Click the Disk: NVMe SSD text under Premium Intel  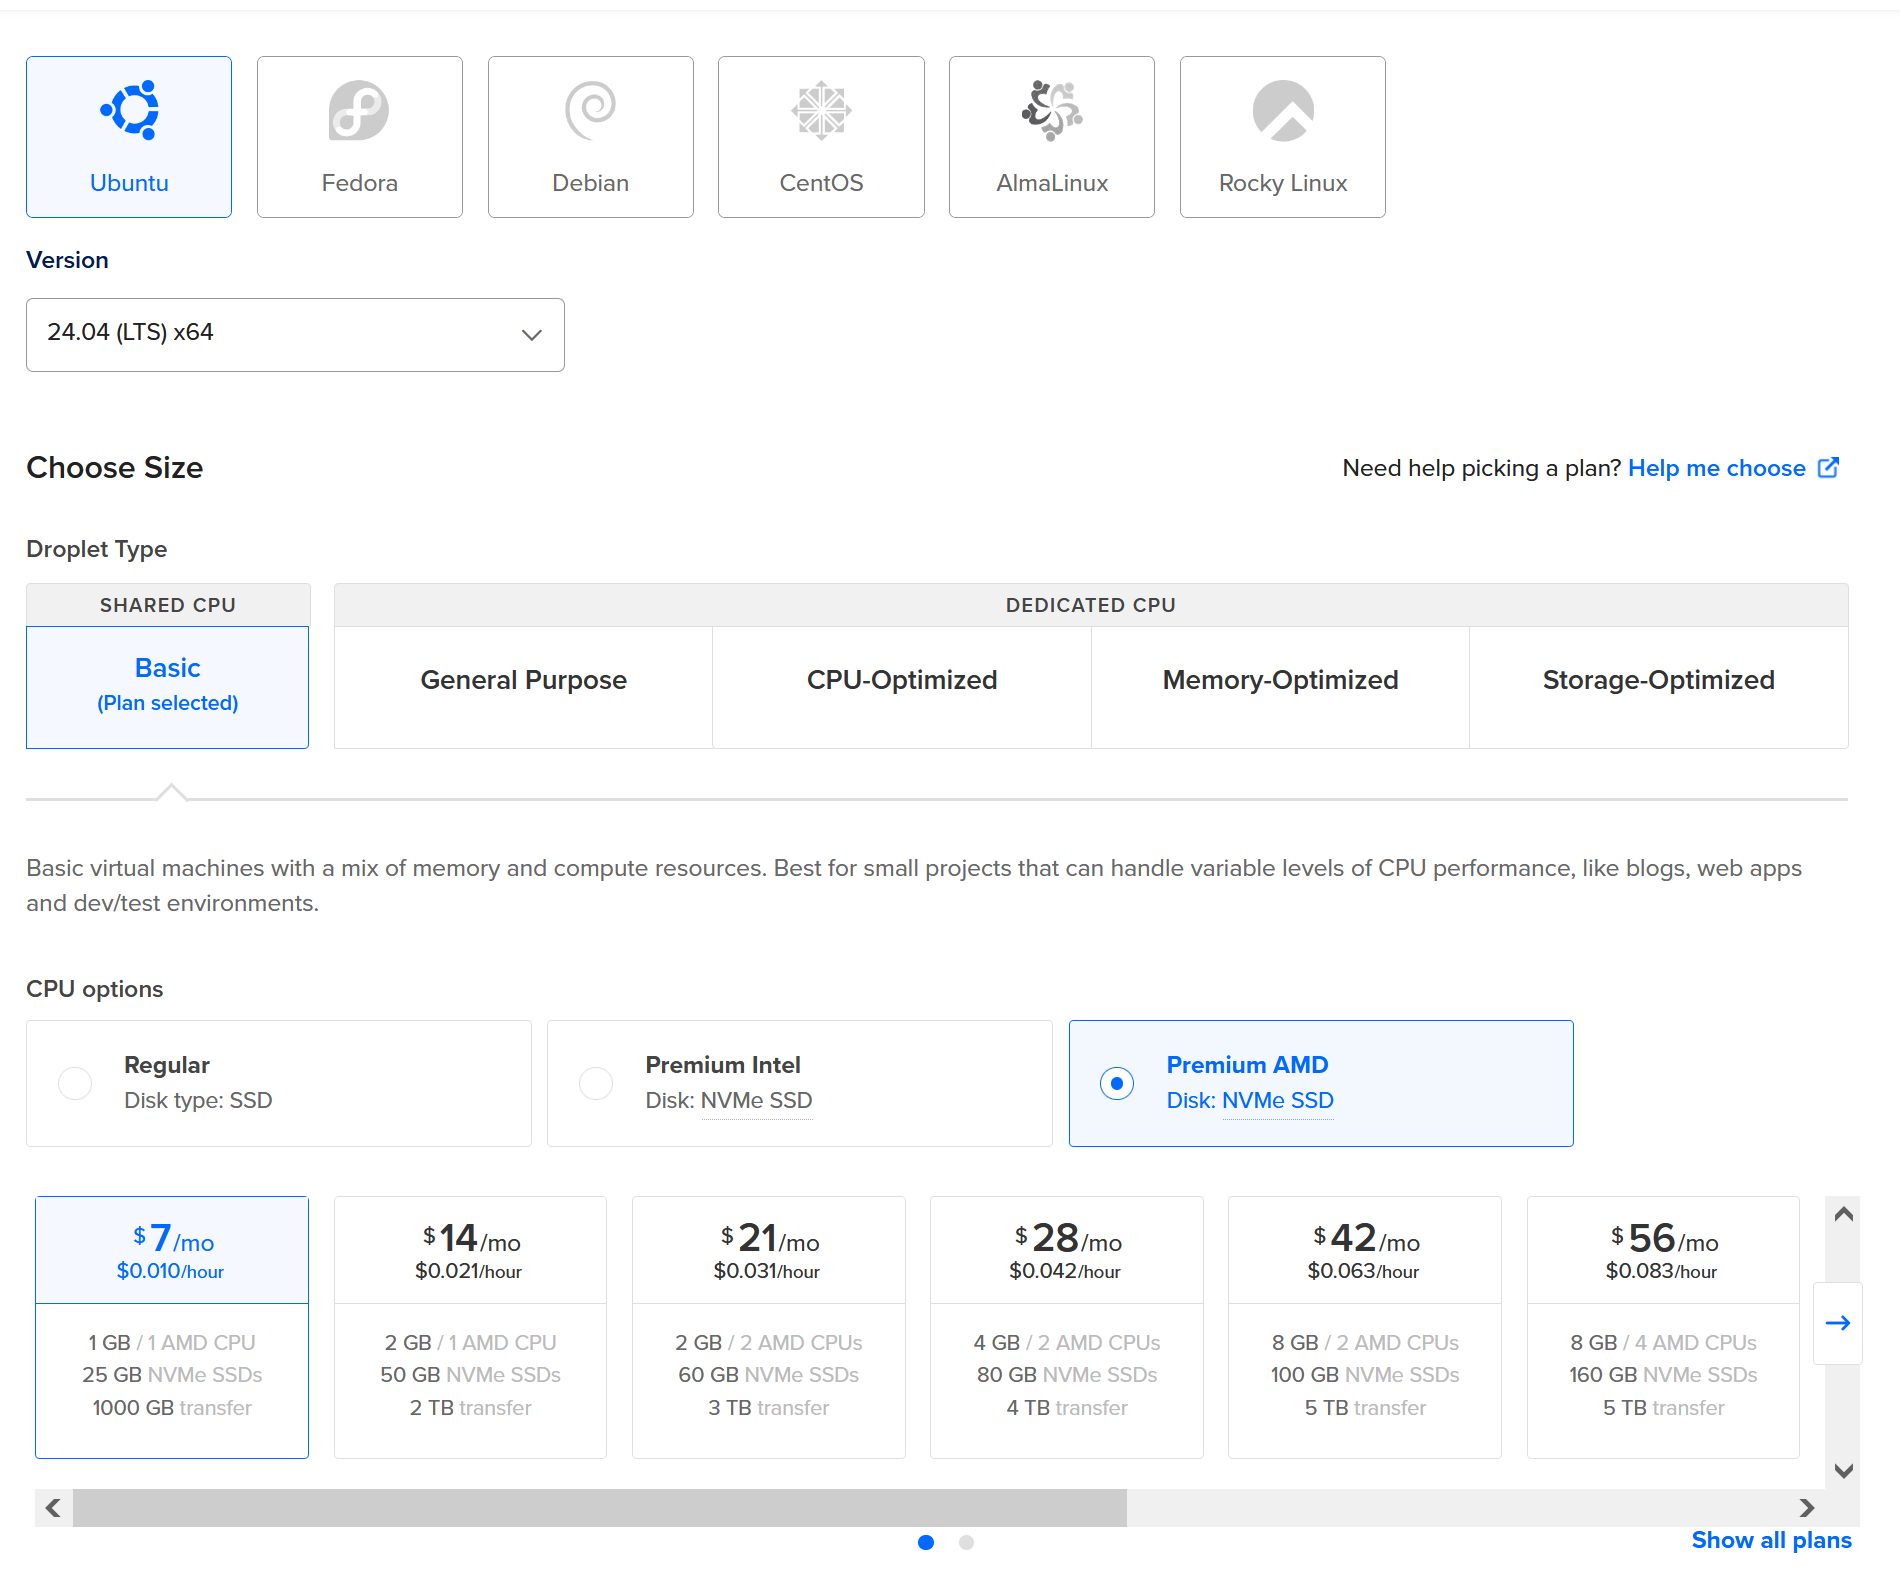point(729,1100)
